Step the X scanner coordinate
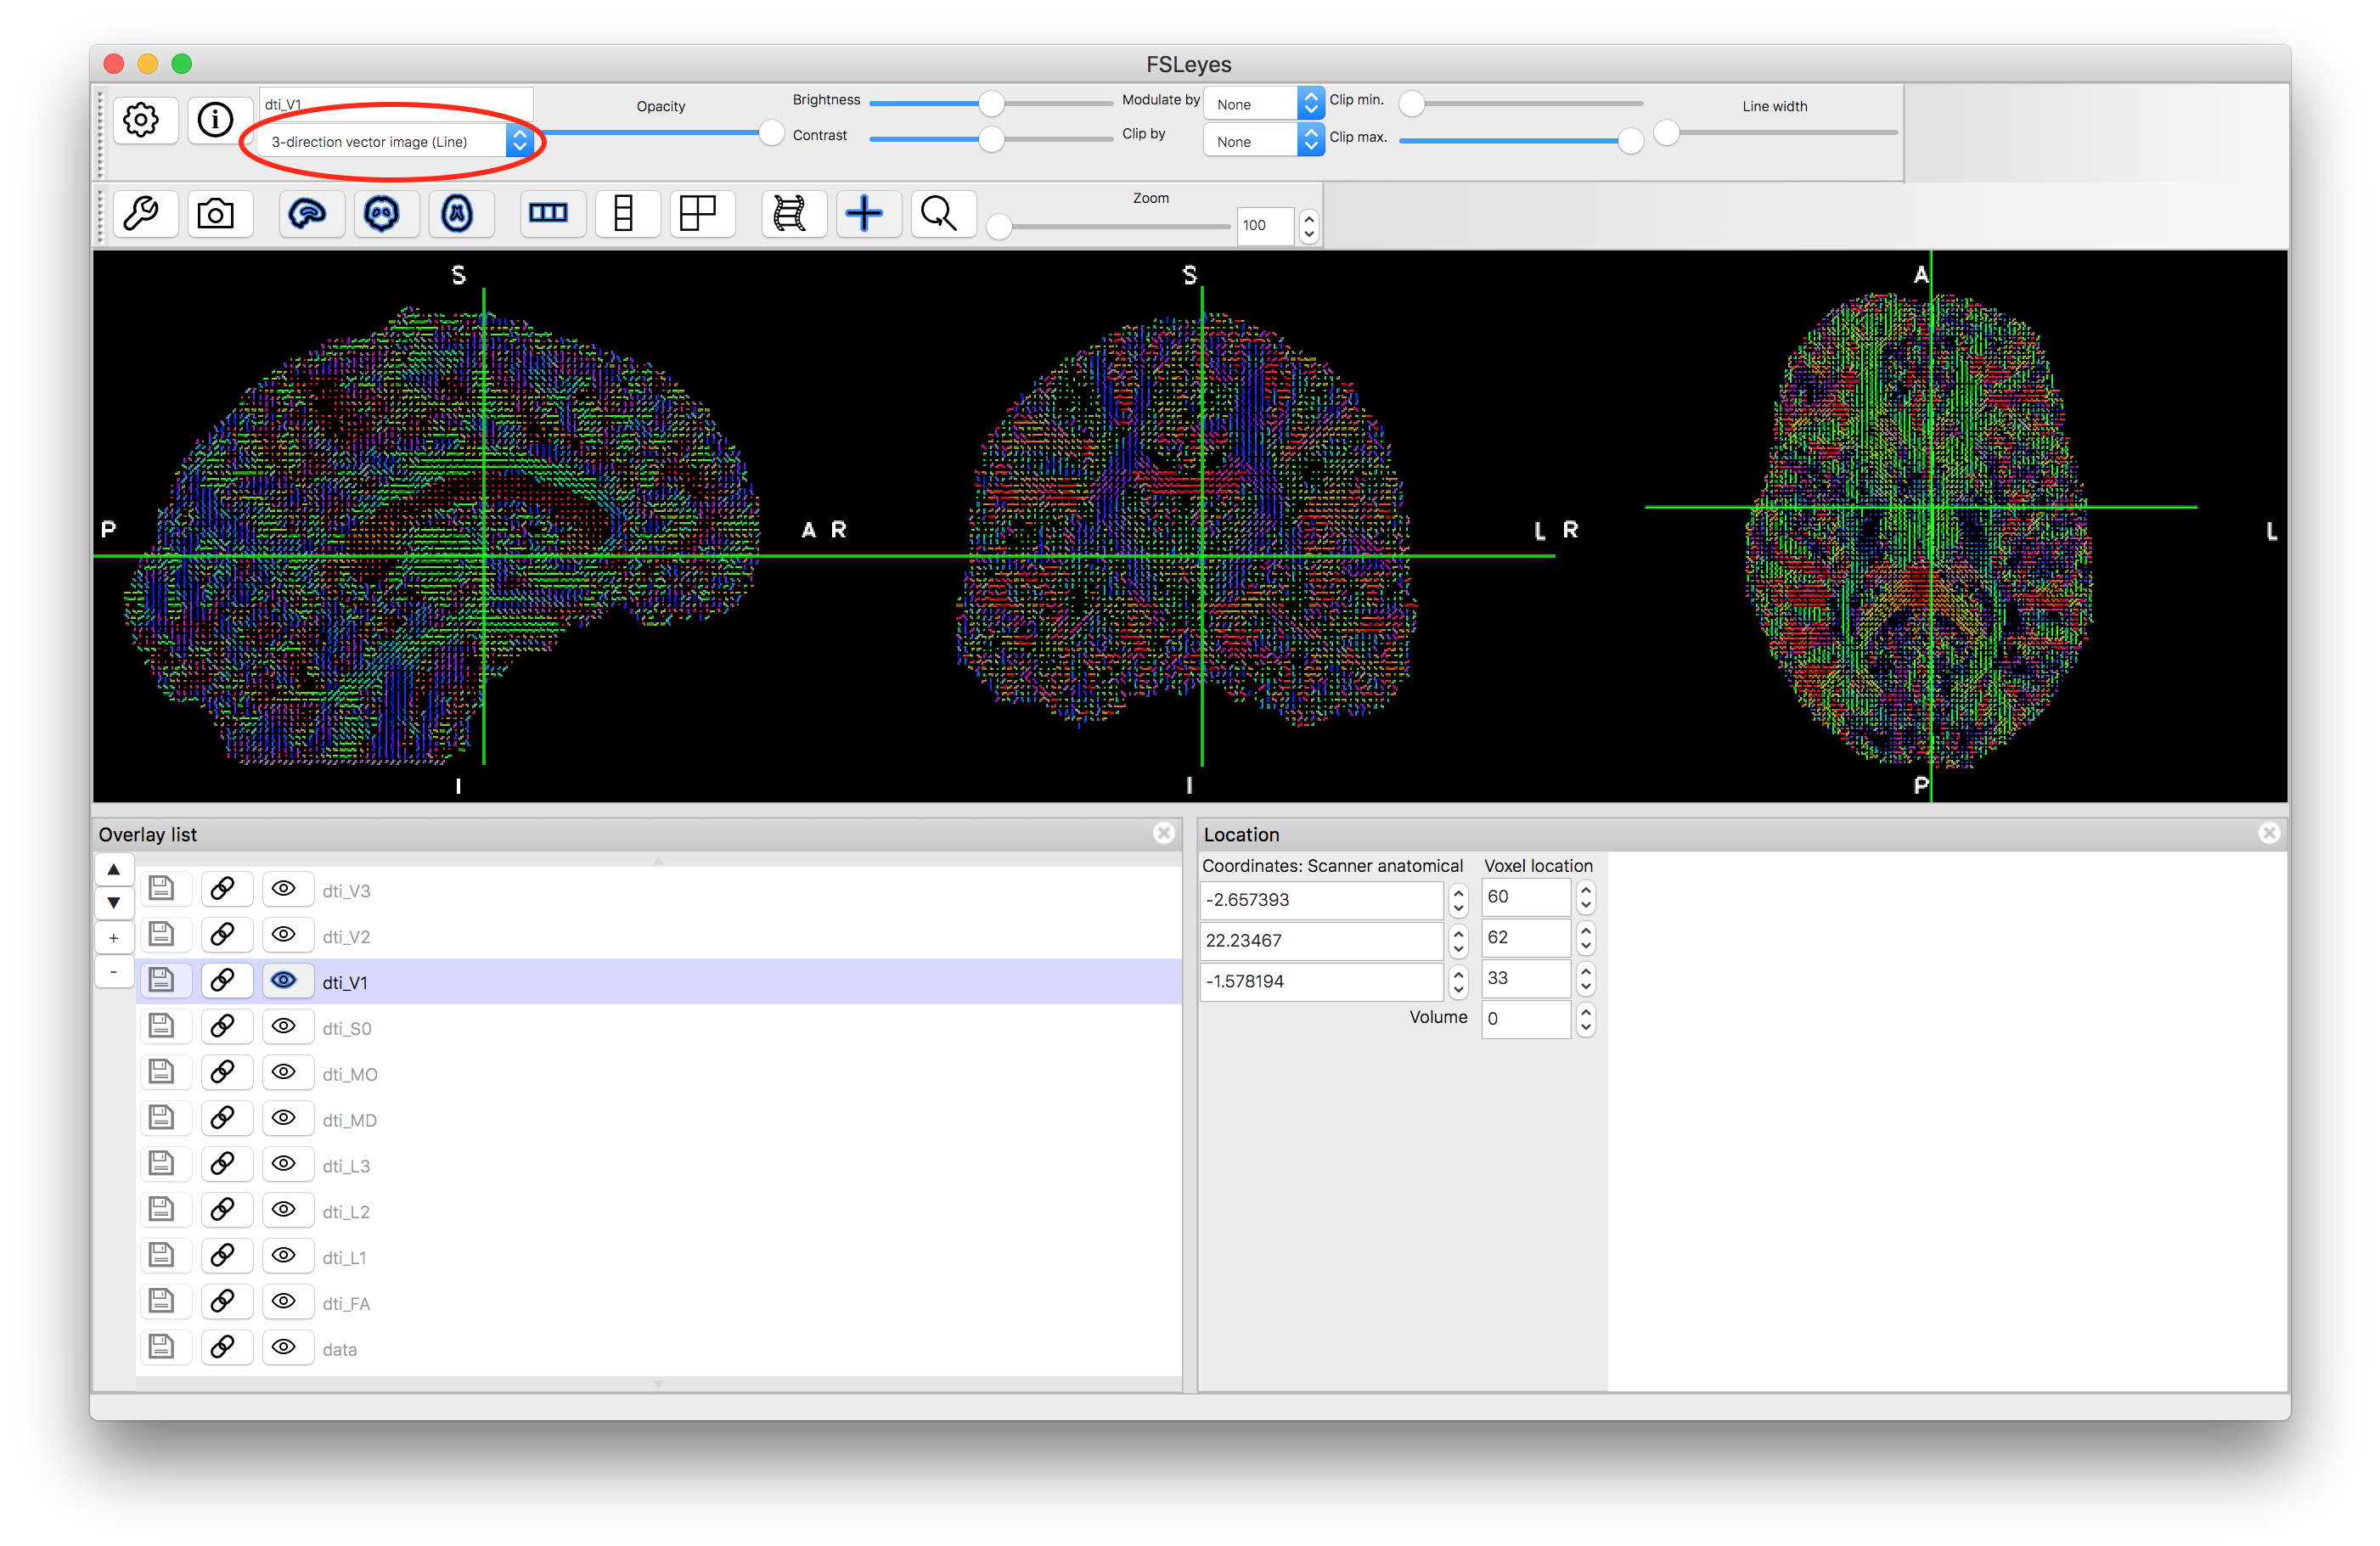 point(1458,900)
